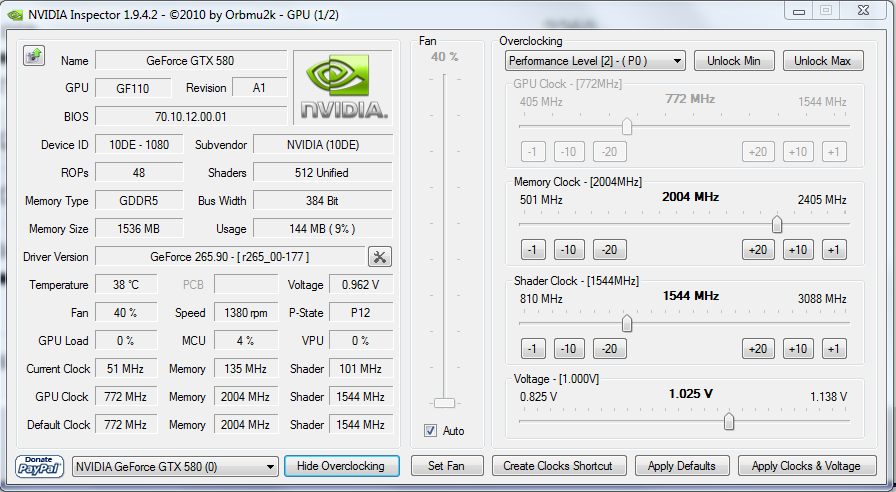Decrease Memory Clock by 20
The height and width of the screenshot is (492, 896).
(x=610, y=250)
